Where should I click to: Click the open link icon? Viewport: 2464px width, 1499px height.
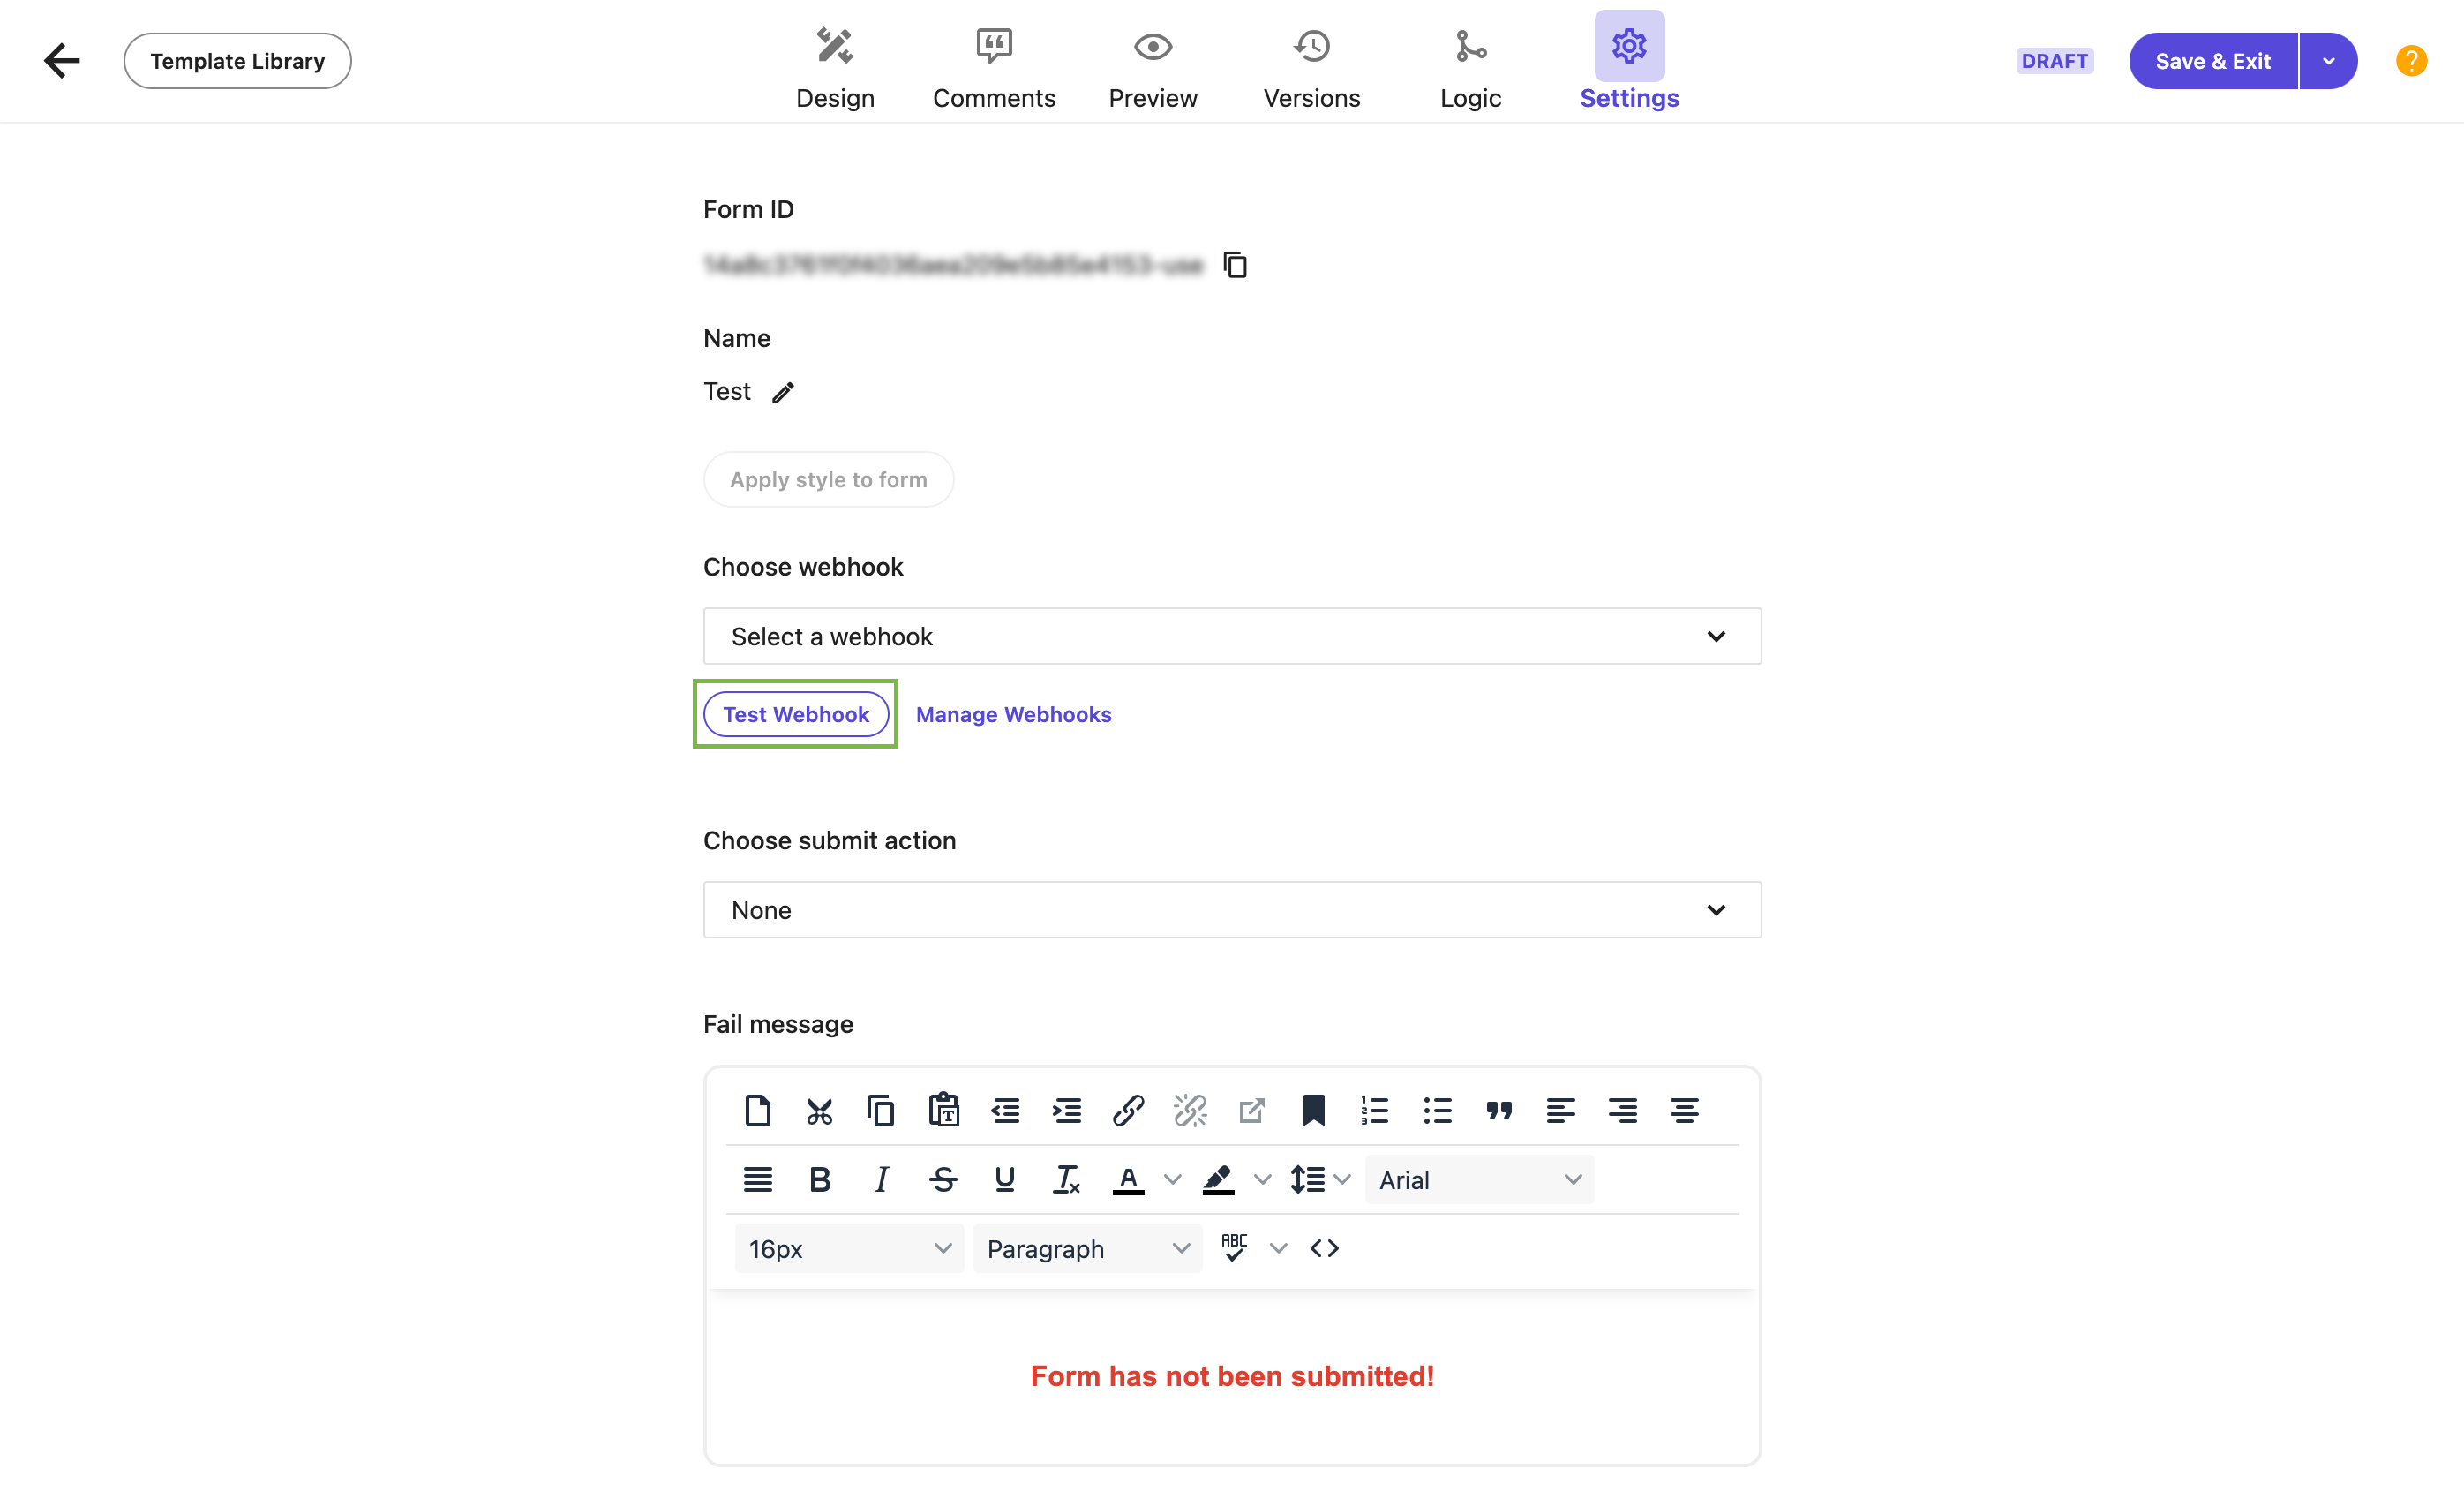(1252, 1110)
